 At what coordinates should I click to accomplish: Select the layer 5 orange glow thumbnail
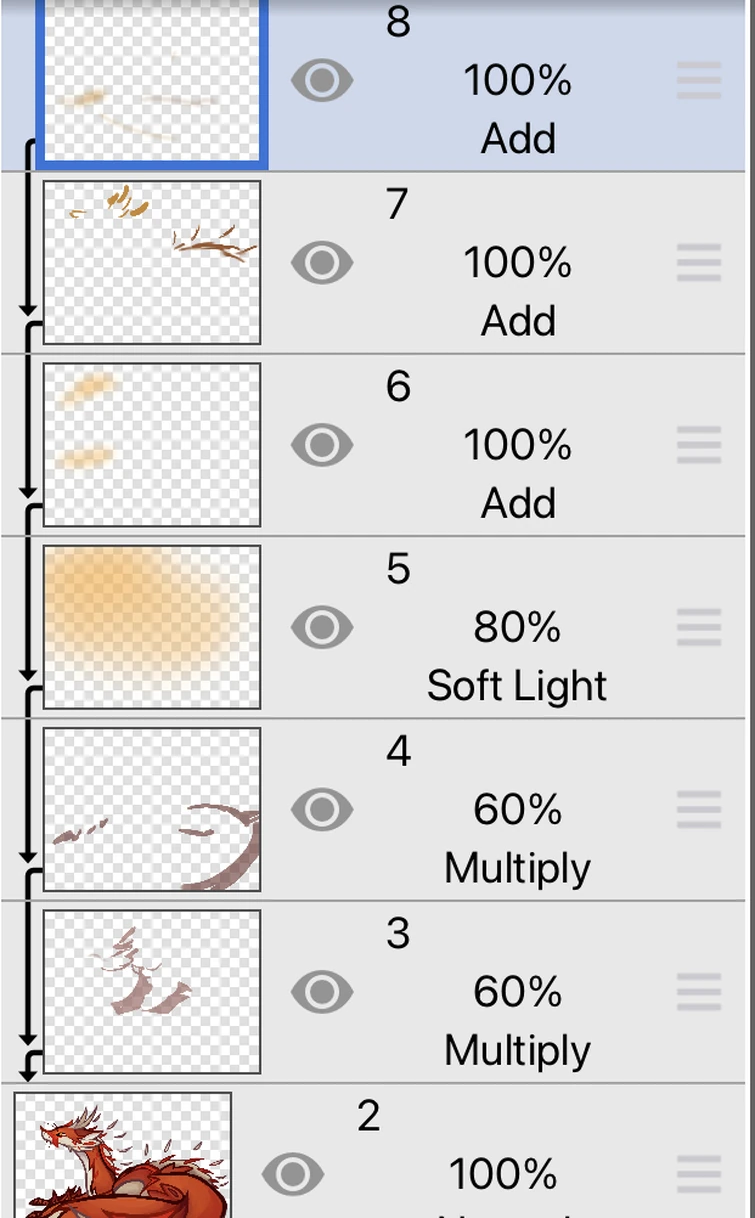152,627
